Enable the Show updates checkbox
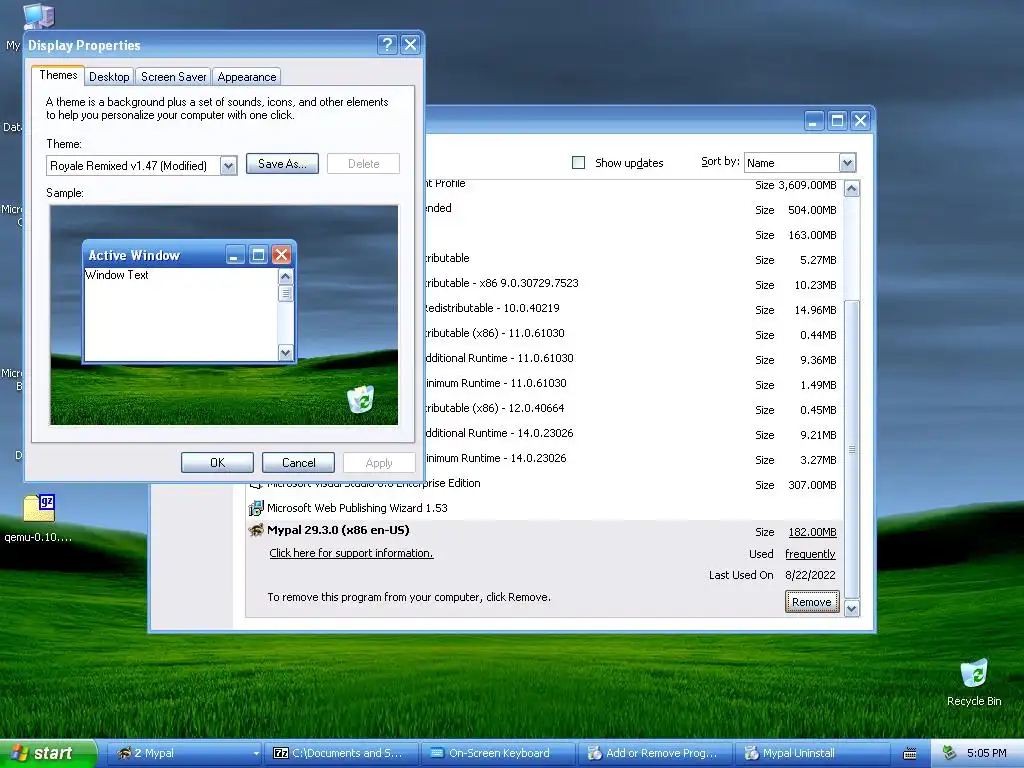Screen dimensions: 1024x768 pyautogui.click(x=579, y=163)
